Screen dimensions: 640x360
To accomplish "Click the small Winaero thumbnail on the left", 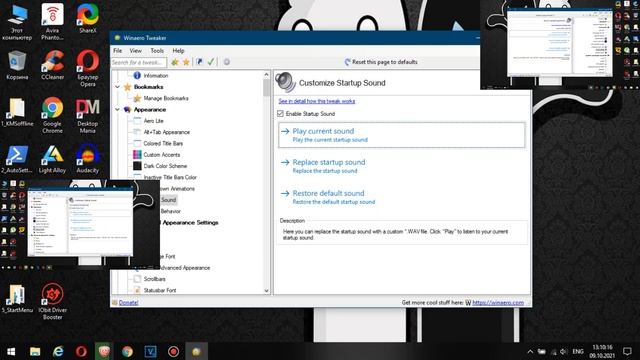I will 80,222.
